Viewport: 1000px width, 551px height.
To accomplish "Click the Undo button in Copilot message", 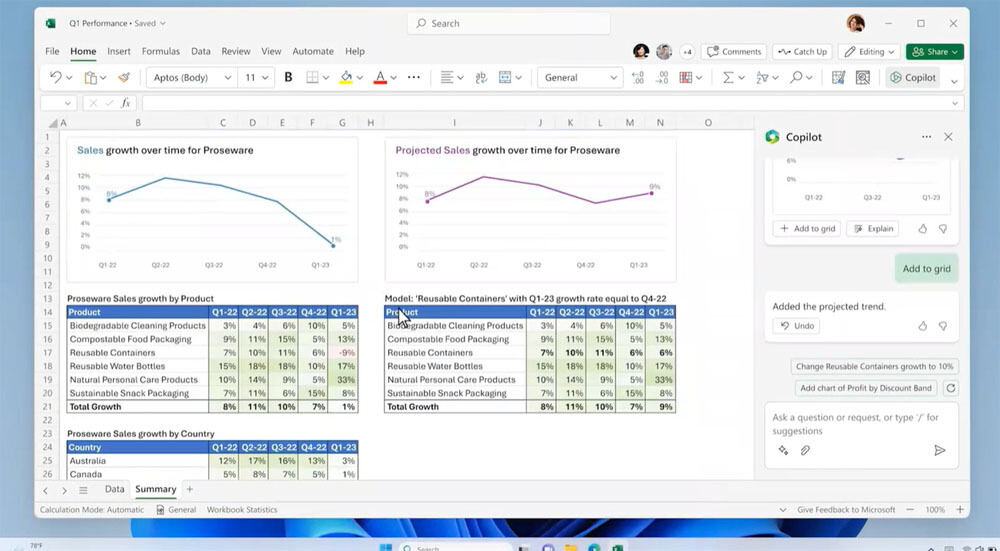I will tap(797, 326).
